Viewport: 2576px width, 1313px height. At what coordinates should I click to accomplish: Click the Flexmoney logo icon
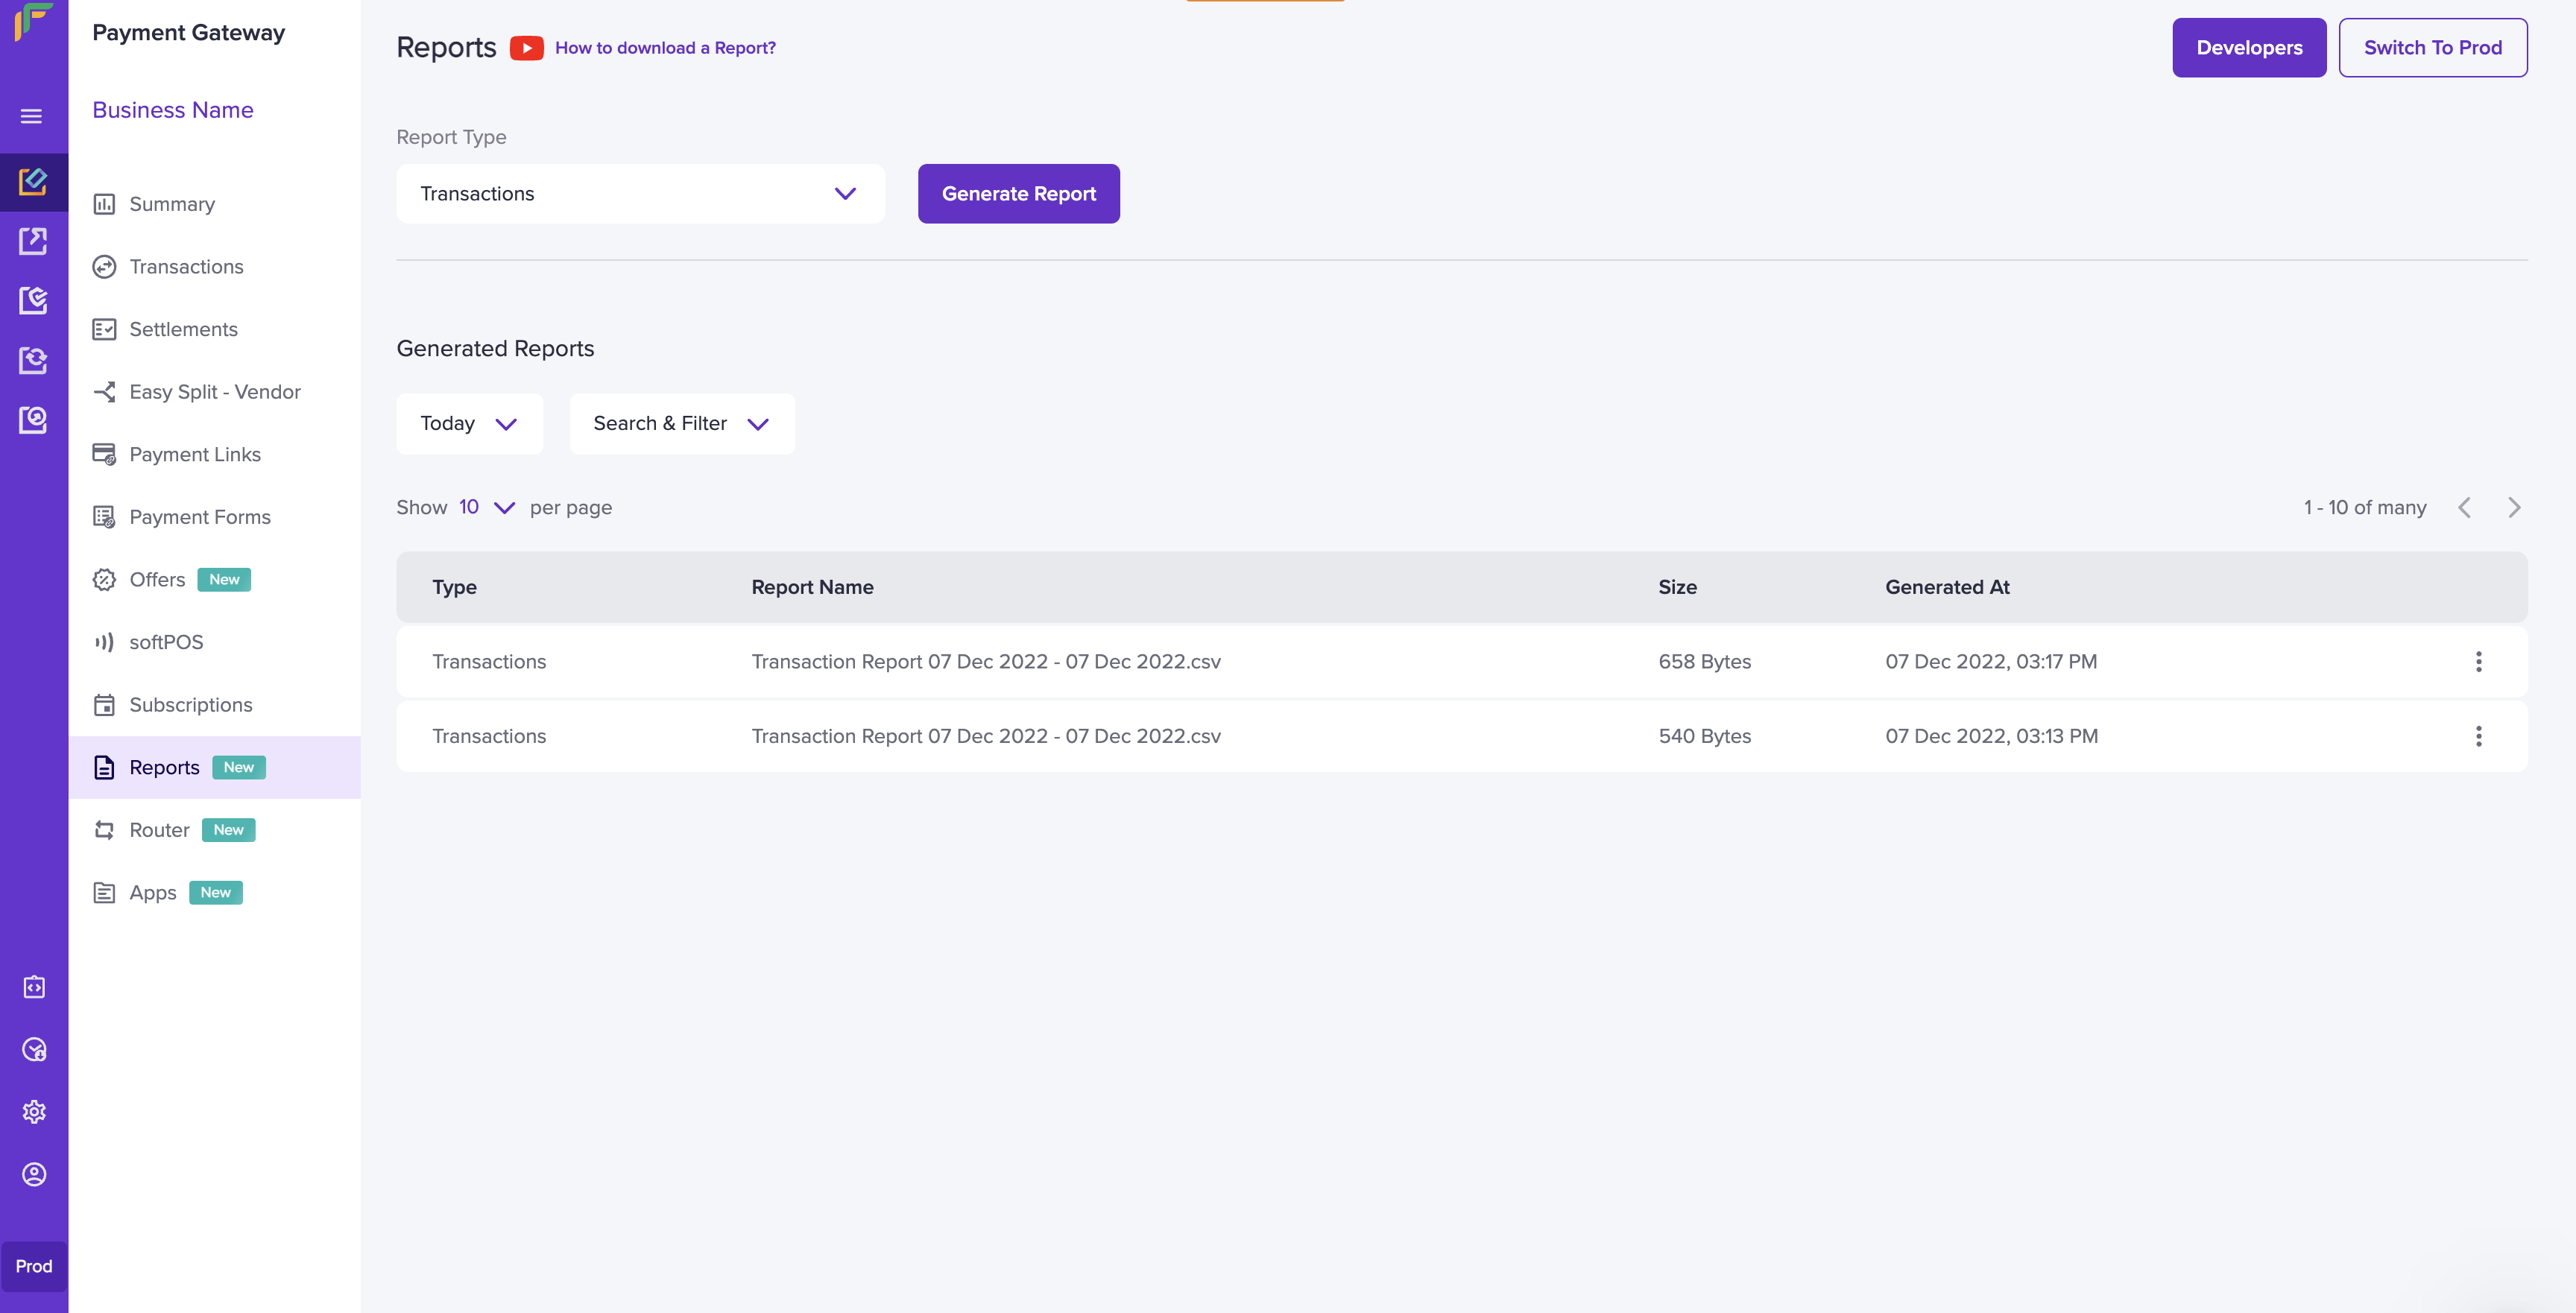[33, 22]
